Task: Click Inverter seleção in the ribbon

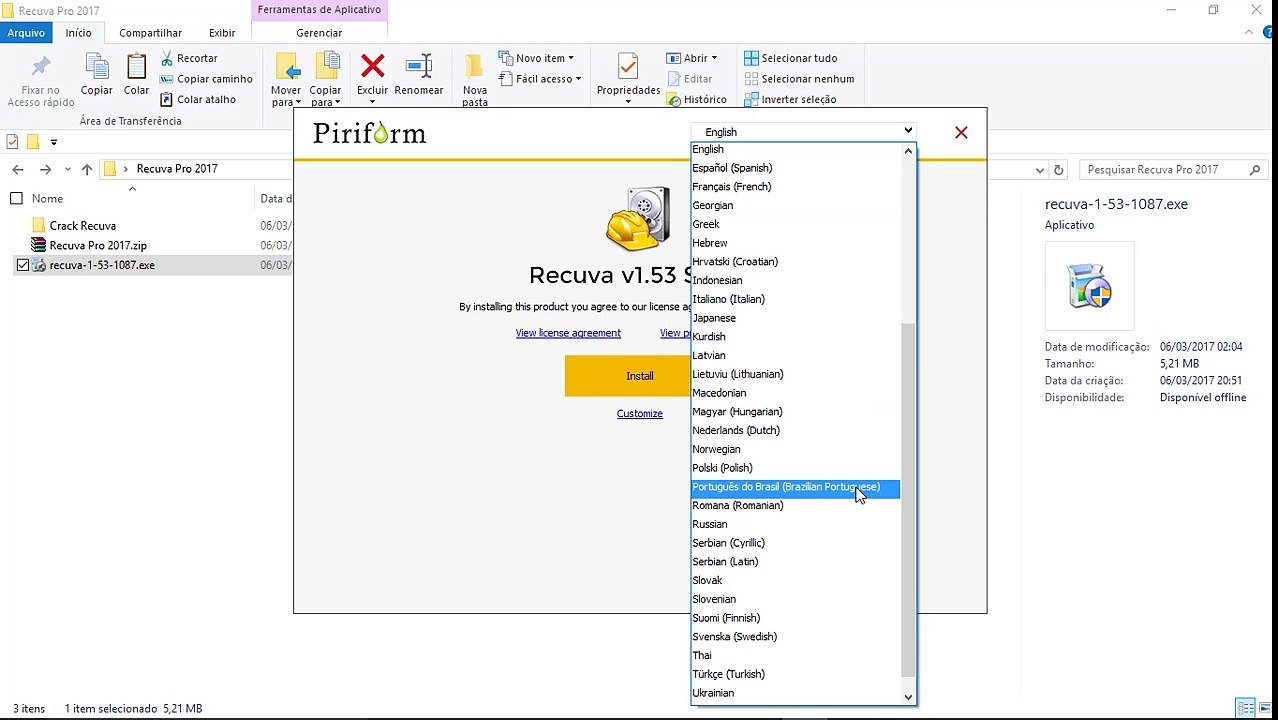Action: 790,99
